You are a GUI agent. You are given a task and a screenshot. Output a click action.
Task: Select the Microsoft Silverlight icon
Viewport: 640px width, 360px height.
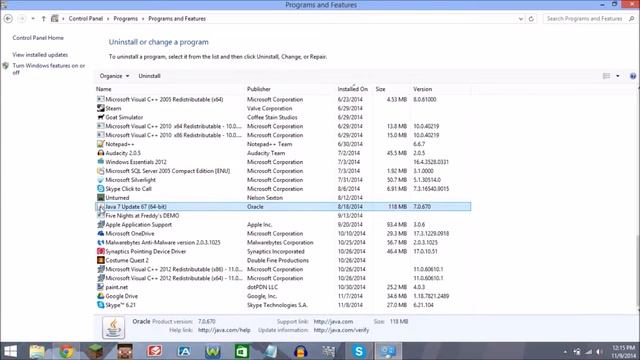(x=100, y=180)
